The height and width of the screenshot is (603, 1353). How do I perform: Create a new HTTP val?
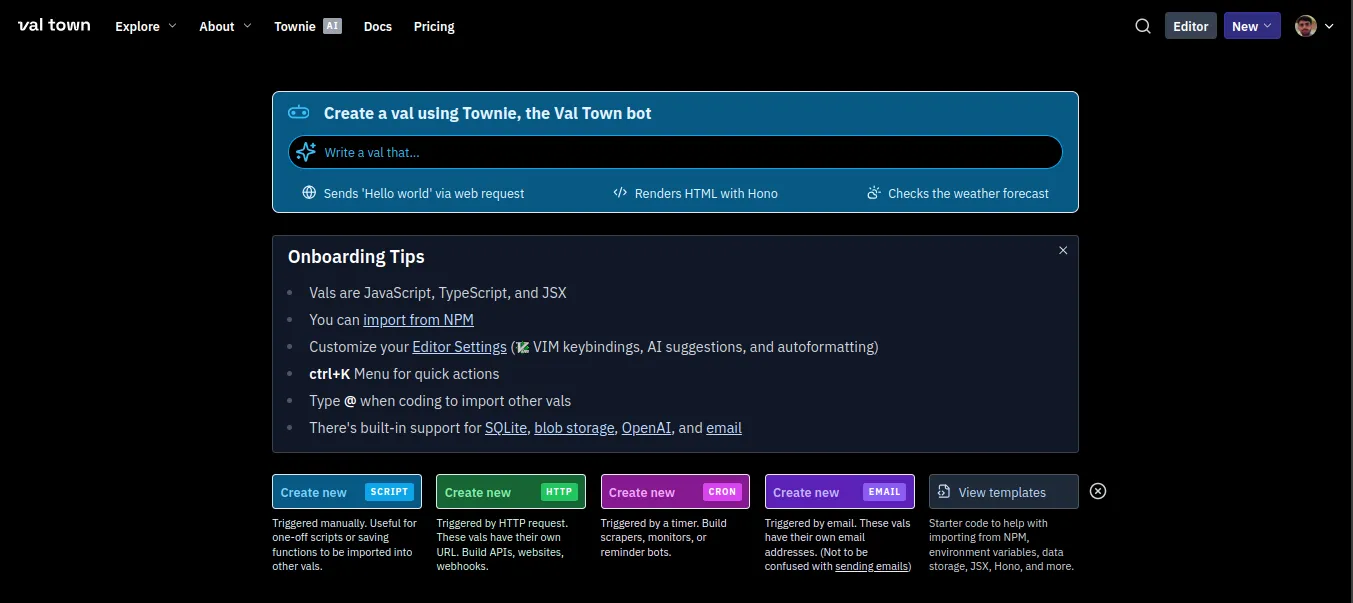click(x=511, y=492)
